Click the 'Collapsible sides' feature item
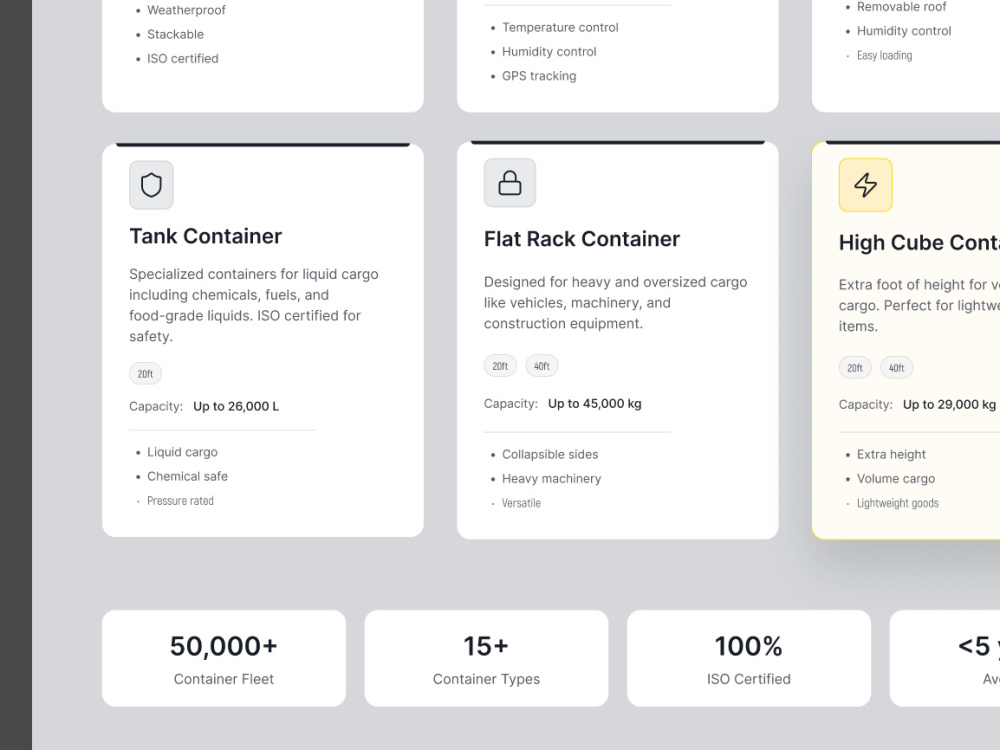This screenshot has width=1000, height=750. (550, 455)
